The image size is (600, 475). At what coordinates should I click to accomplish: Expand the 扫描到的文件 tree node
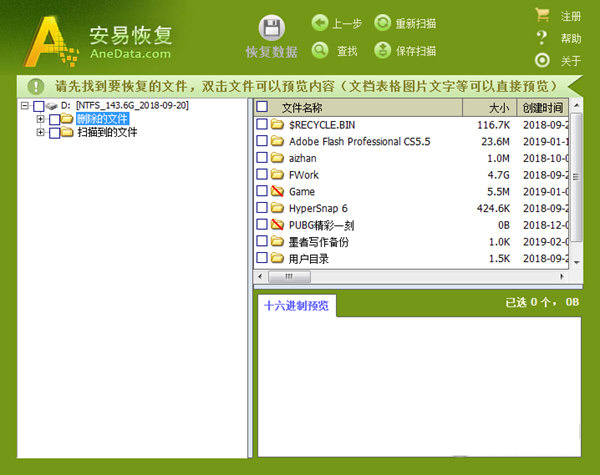[x=41, y=133]
